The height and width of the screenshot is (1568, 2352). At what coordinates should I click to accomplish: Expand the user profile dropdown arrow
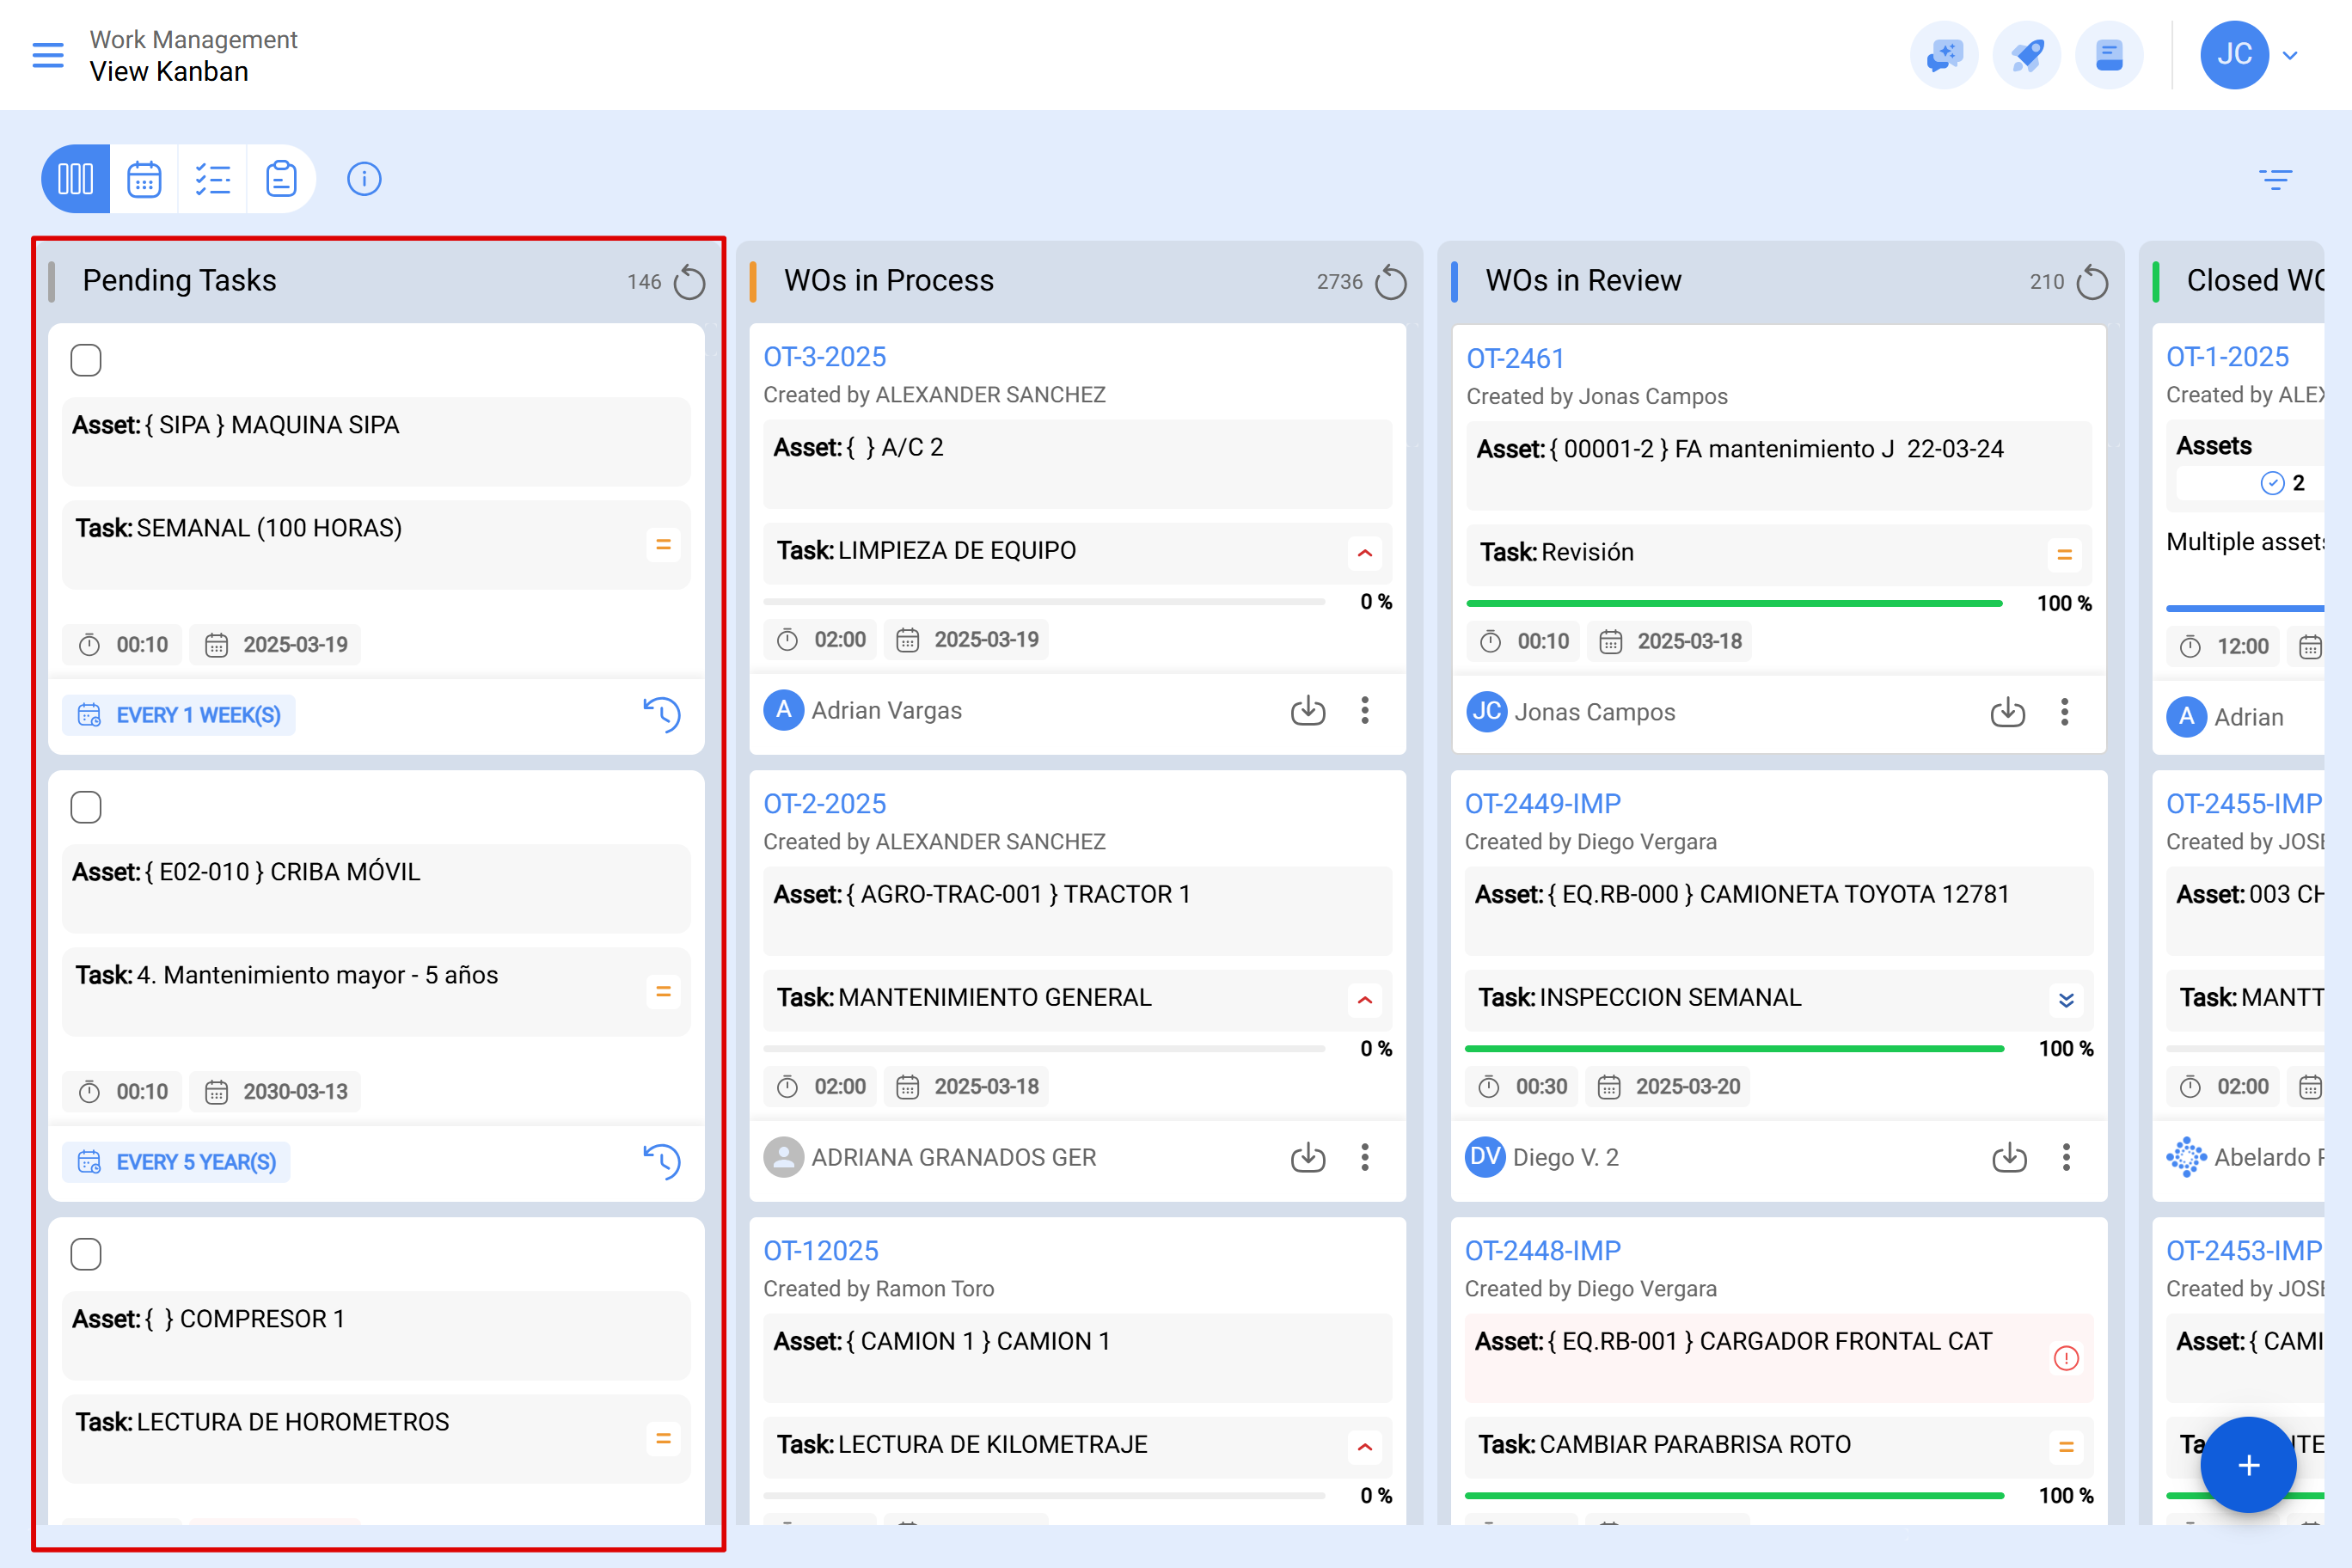2290,56
